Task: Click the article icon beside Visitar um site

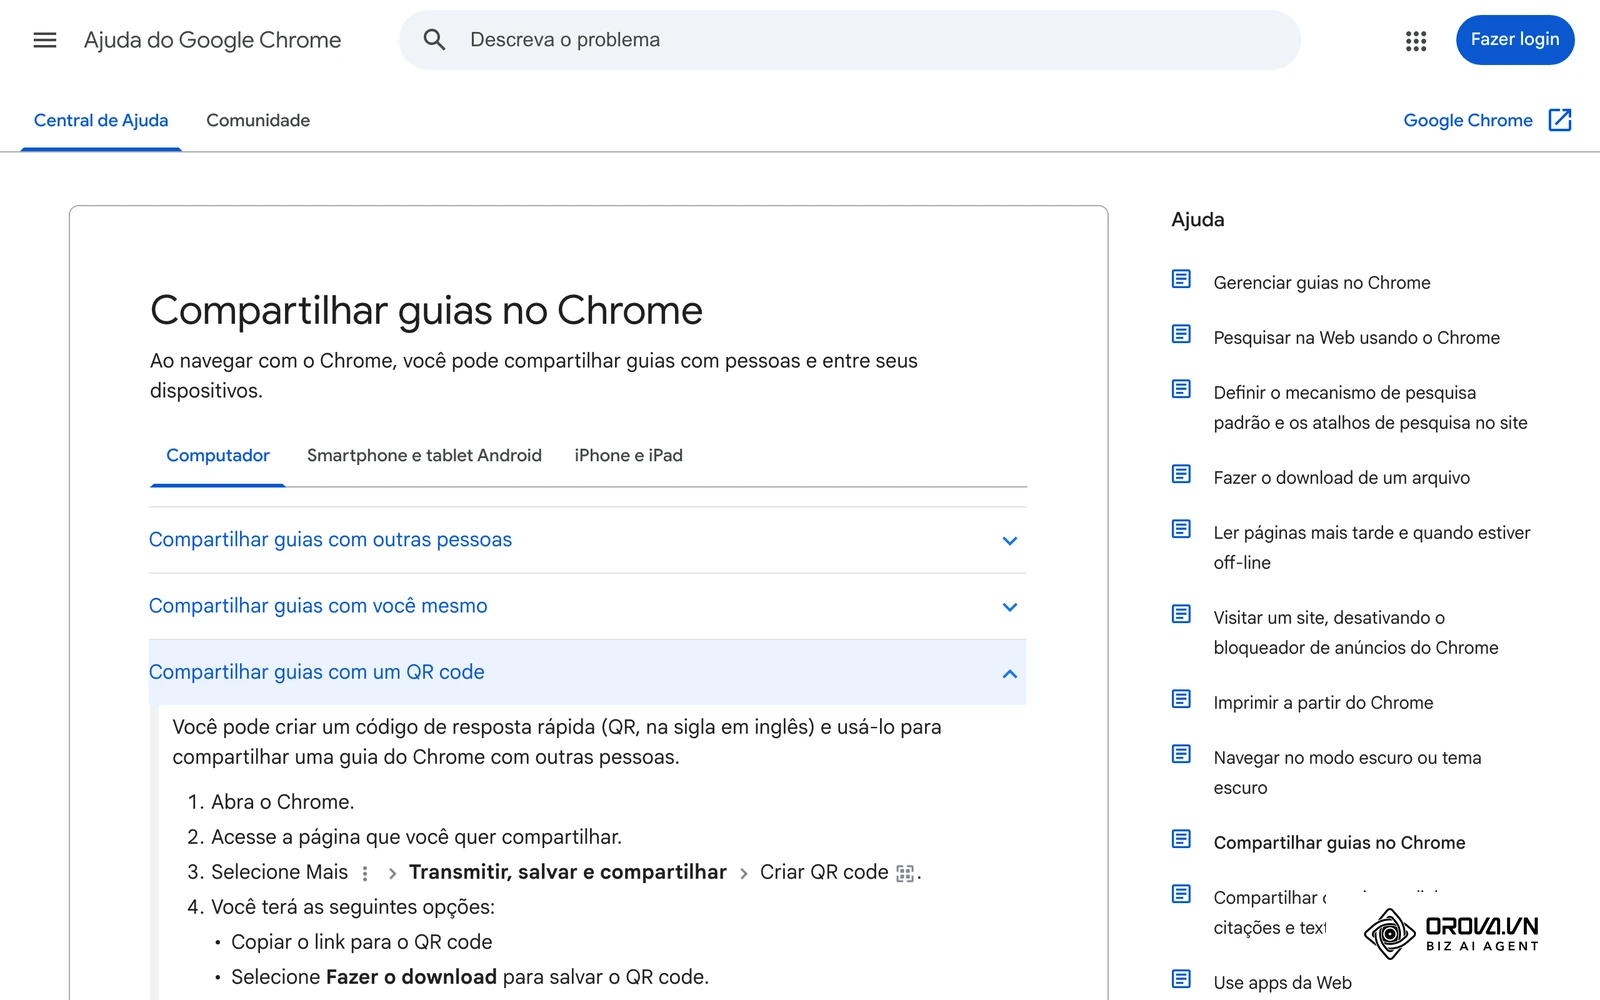Action: (x=1181, y=614)
